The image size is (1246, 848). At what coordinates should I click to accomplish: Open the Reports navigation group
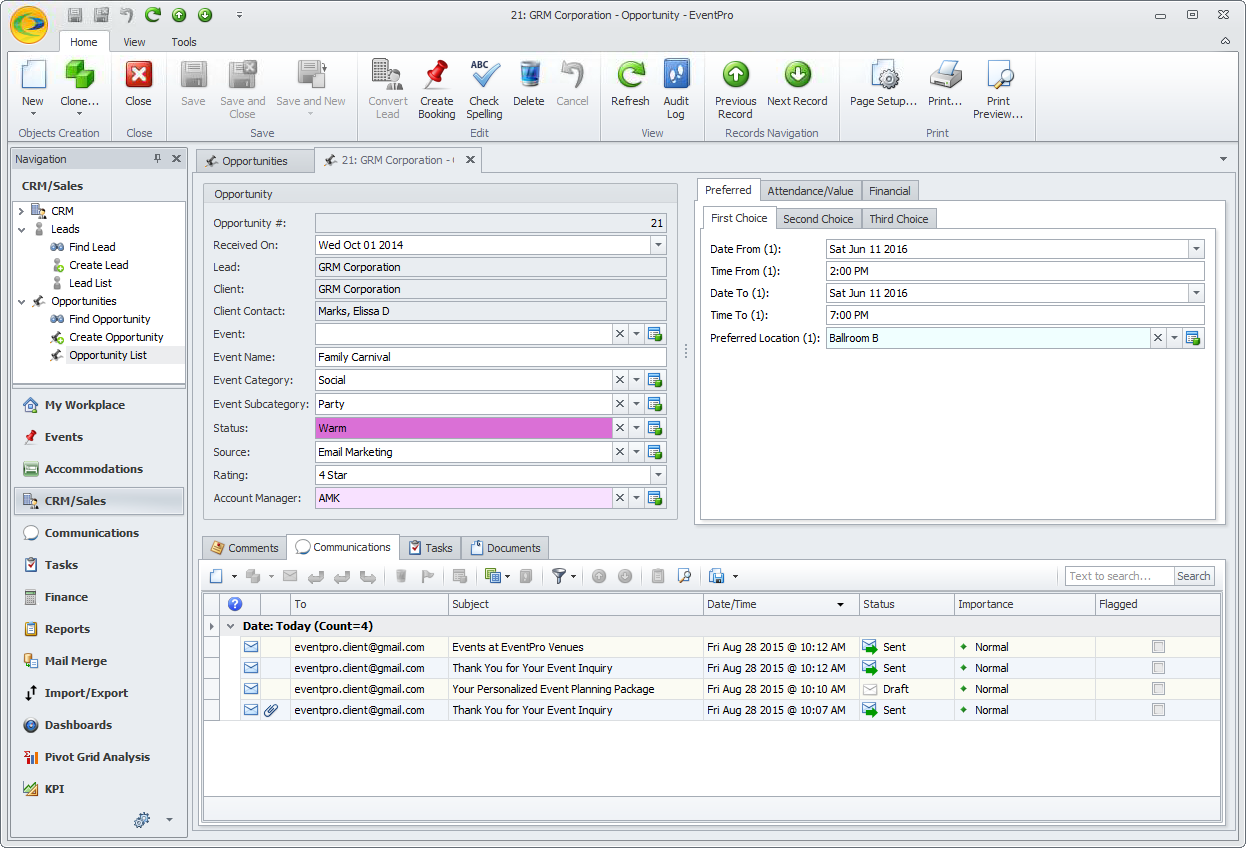pos(99,629)
